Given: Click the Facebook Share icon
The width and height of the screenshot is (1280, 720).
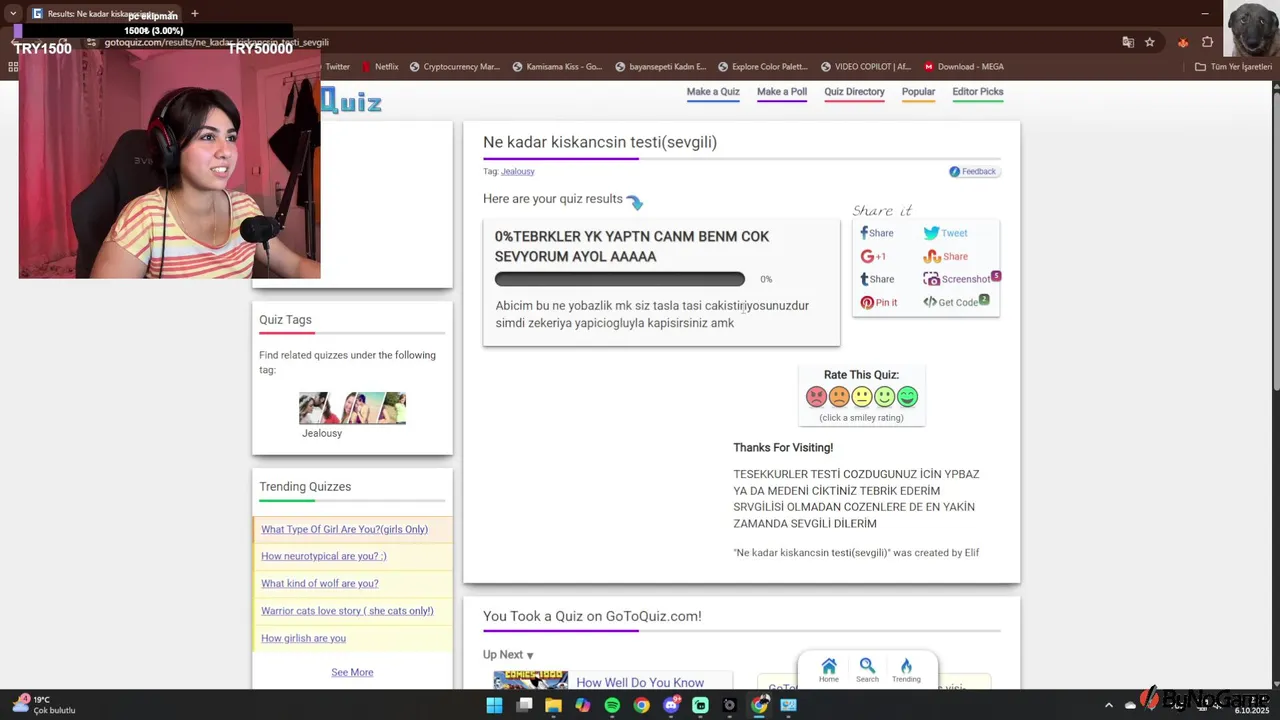Looking at the screenshot, I should tap(865, 233).
